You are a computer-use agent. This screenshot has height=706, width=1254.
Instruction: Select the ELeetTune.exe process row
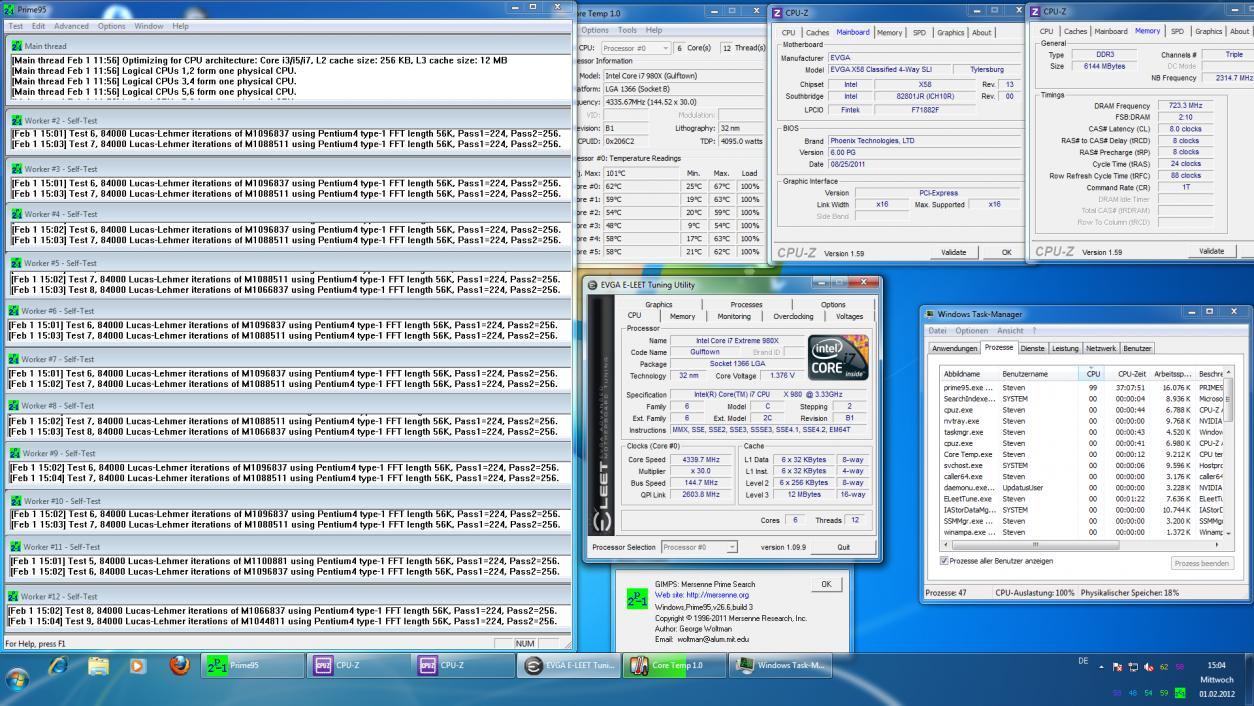pyautogui.click(x=1082, y=499)
